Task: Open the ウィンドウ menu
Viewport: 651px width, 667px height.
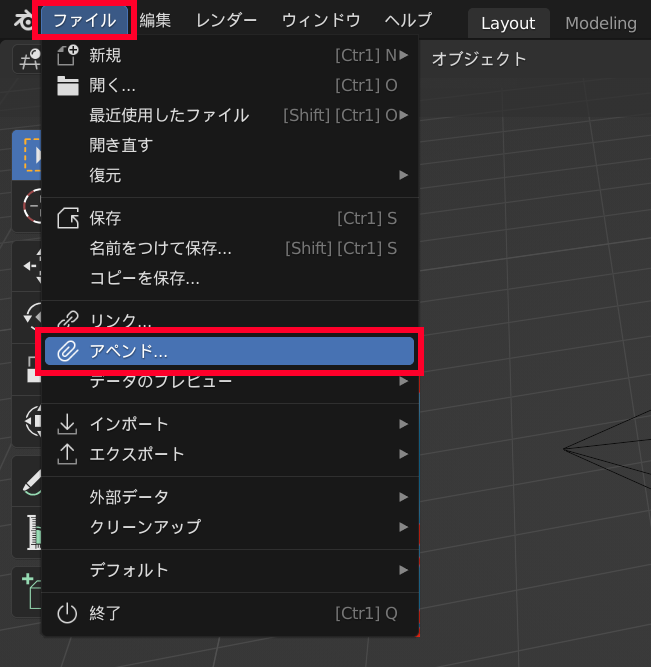Action: pos(321,20)
